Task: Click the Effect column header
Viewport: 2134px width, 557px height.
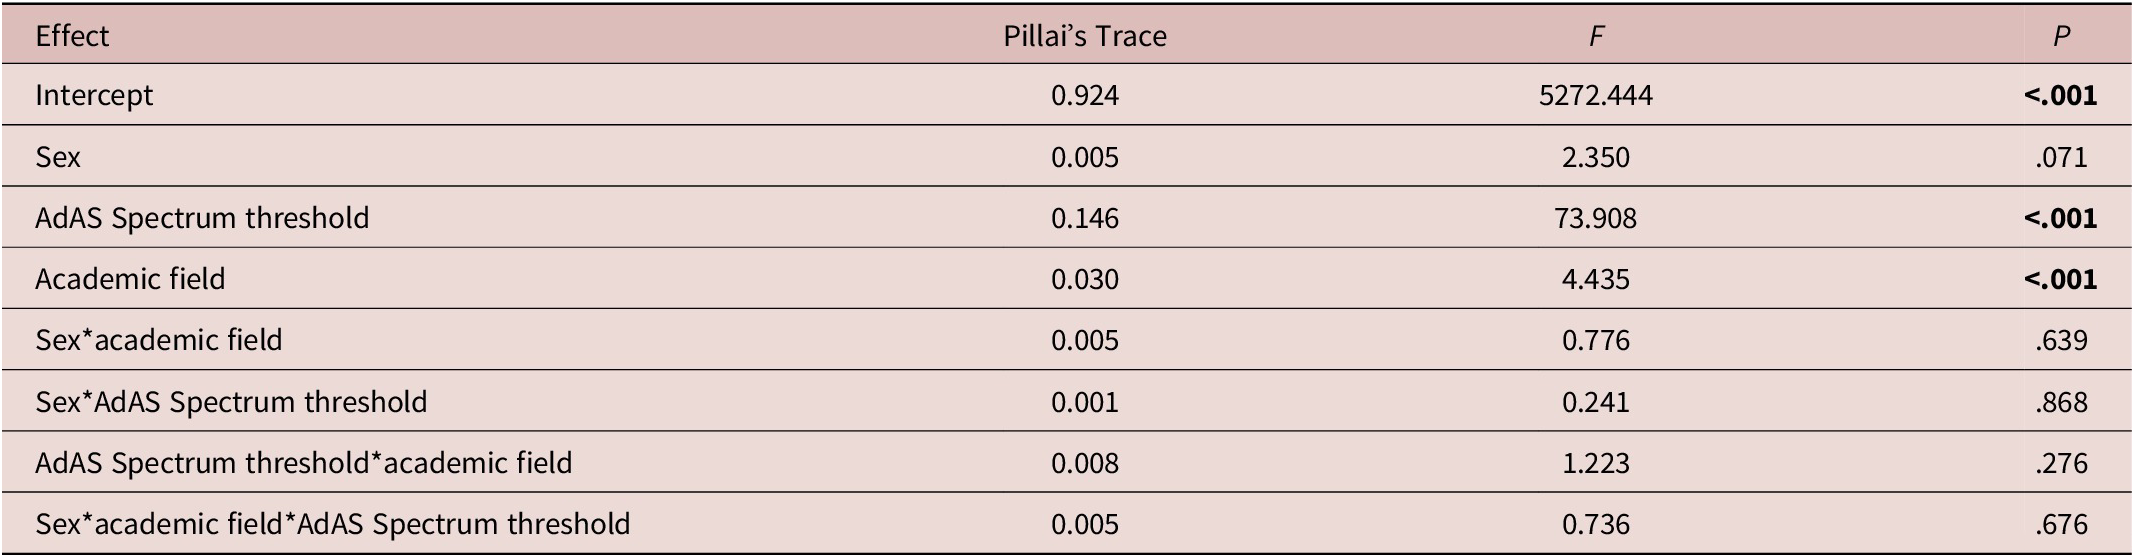Action: tap(72, 36)
